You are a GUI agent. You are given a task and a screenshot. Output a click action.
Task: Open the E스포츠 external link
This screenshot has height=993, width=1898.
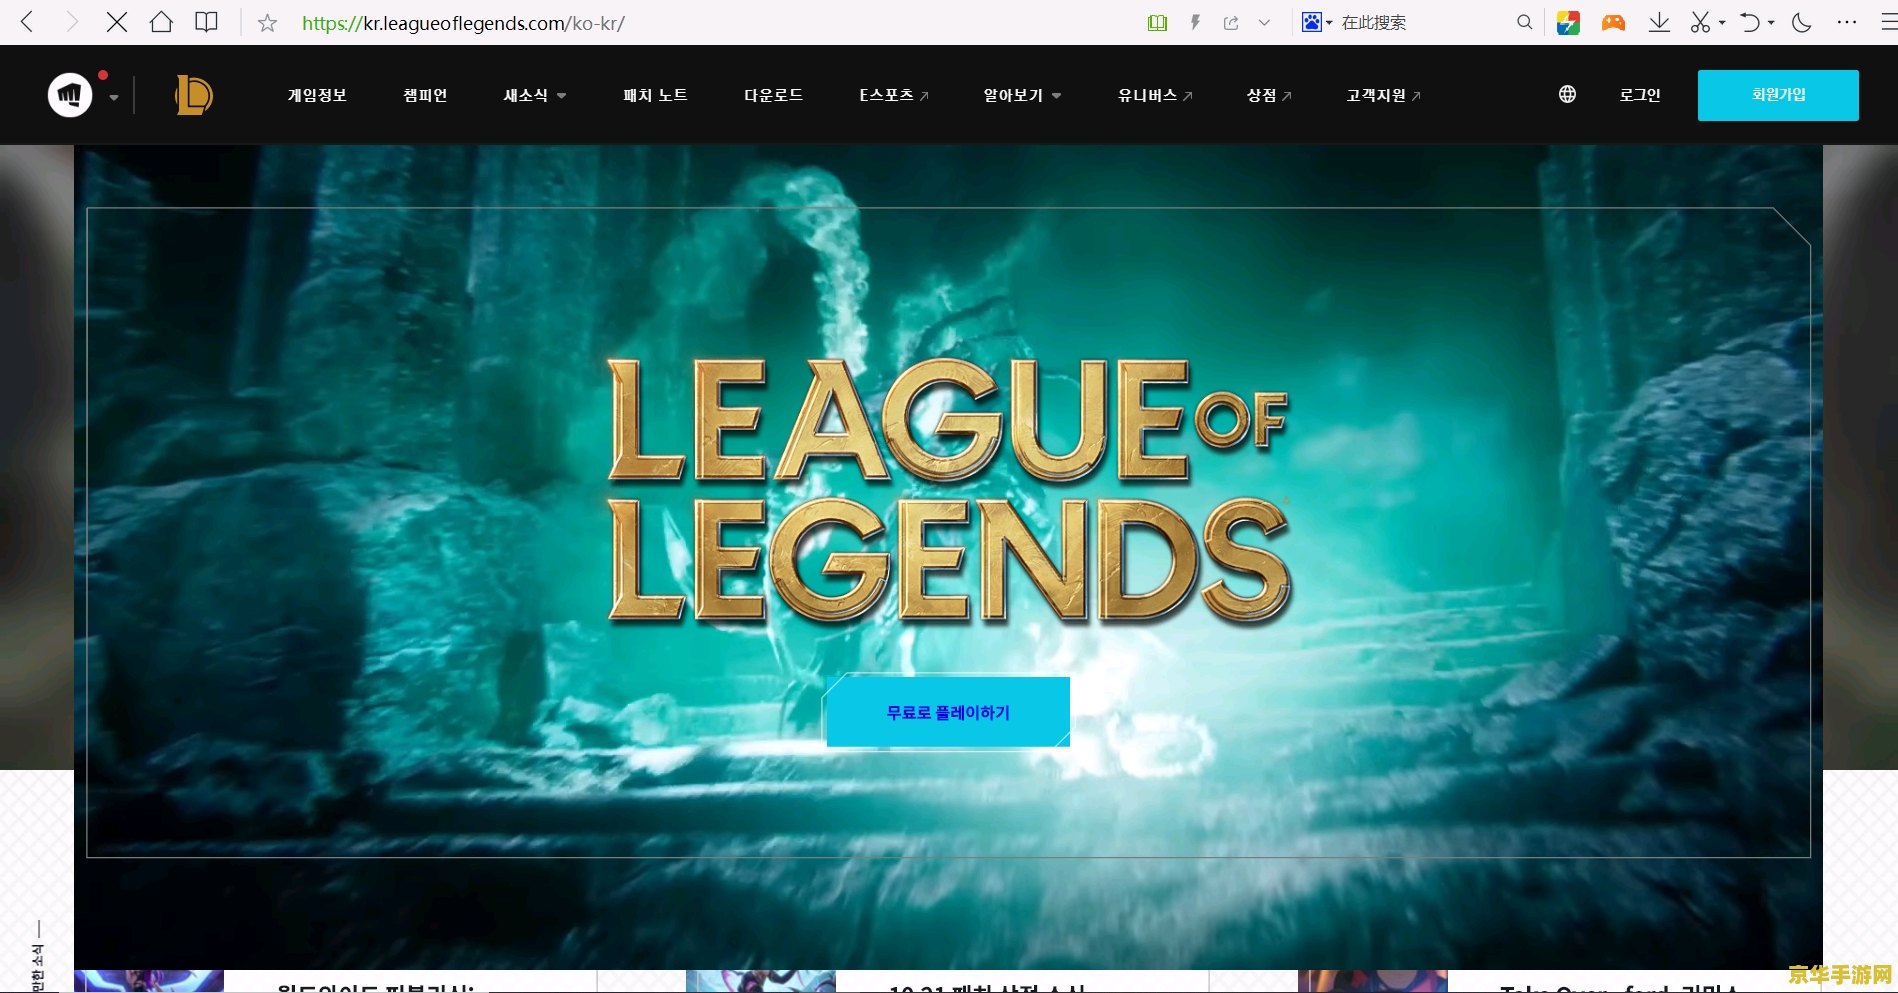894,95
